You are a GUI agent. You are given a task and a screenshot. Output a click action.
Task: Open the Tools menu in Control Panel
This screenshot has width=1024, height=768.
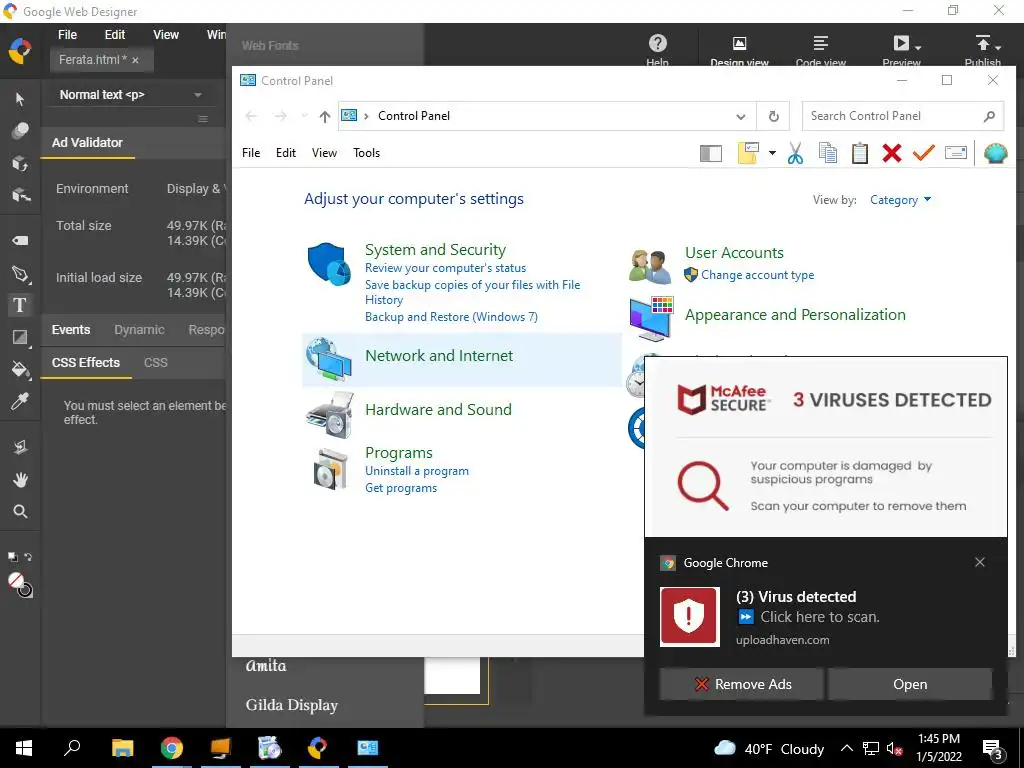(x=366, y=153)
